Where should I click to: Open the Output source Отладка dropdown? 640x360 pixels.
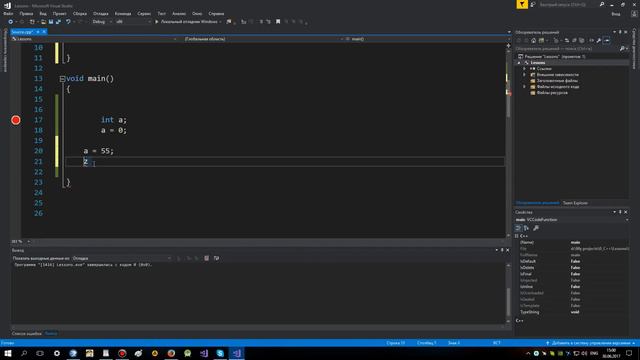click(x=122, y=258)
